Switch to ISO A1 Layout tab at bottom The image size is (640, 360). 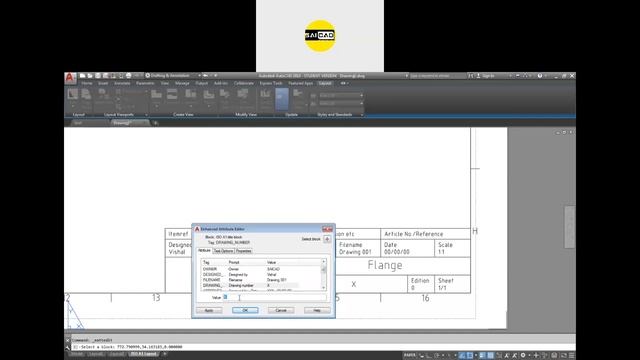[144, 354]
